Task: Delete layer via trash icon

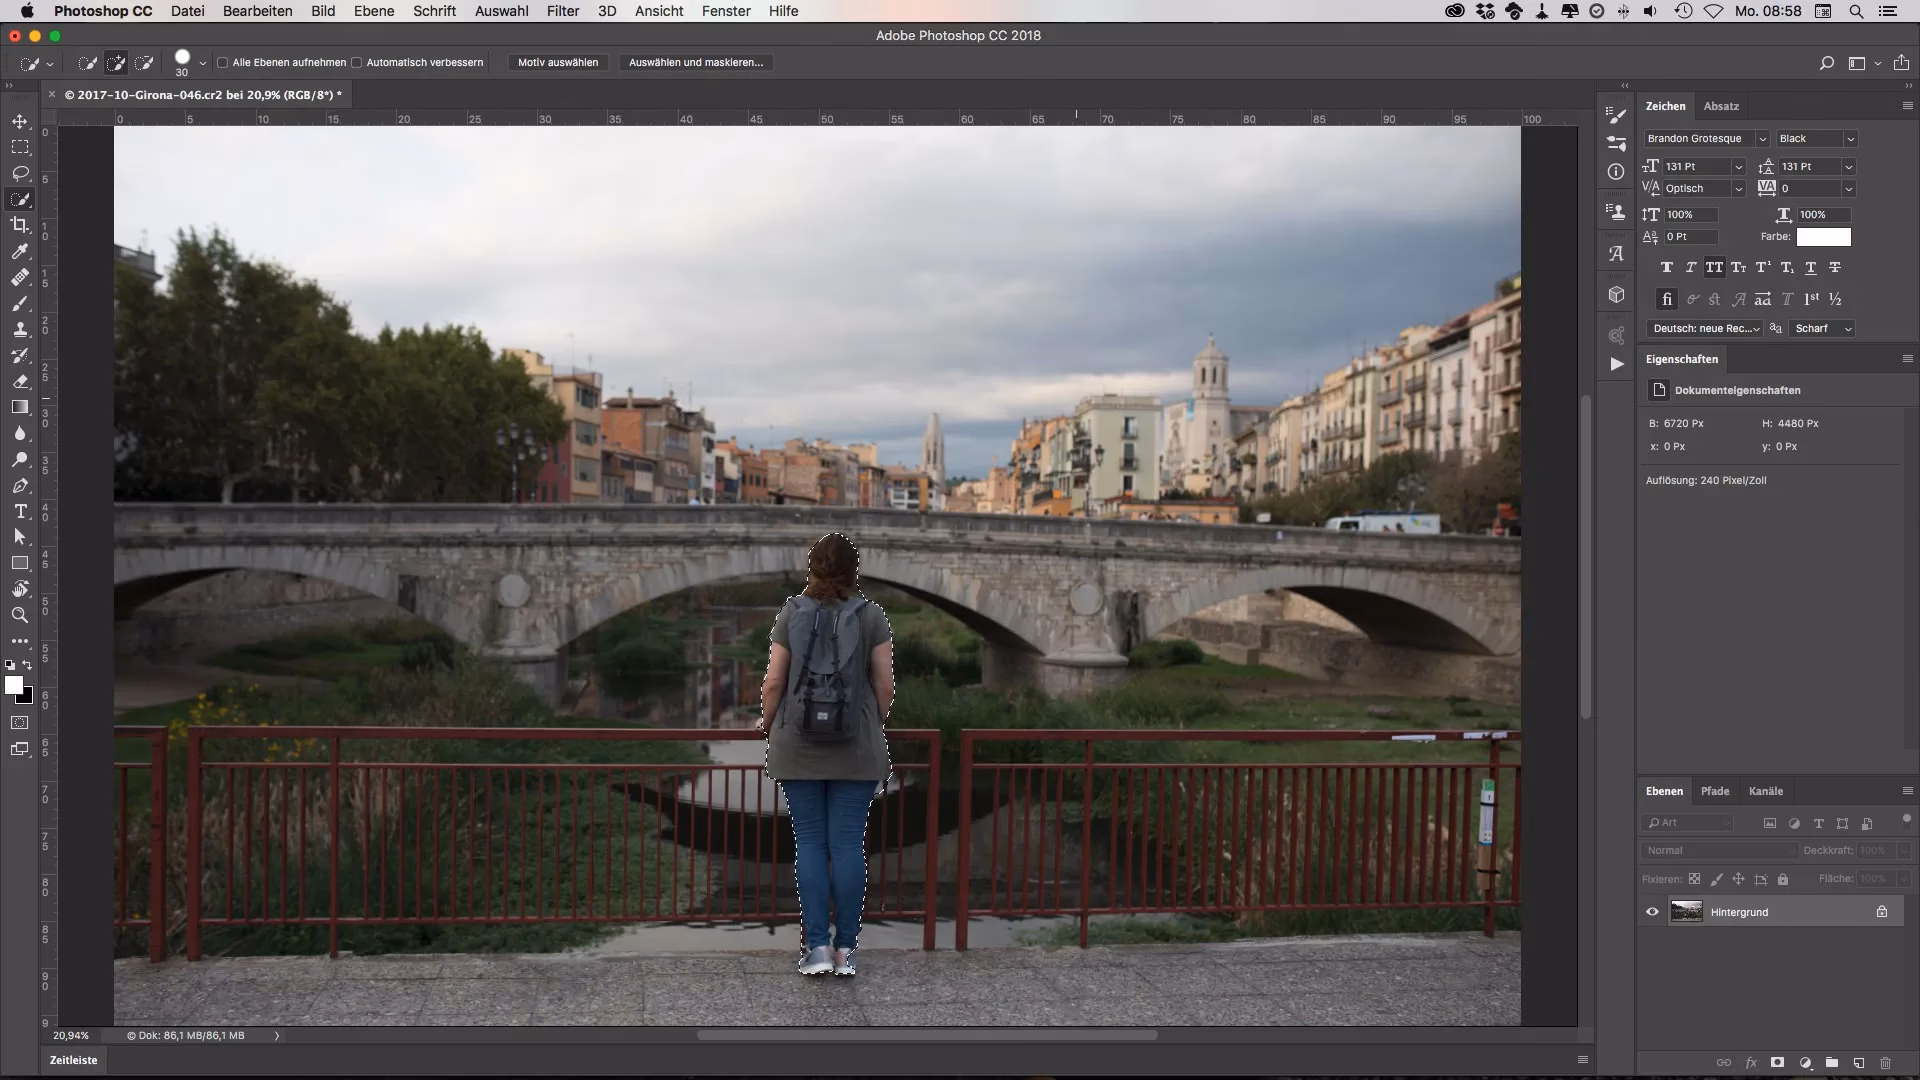Action: point(1888,1063)
